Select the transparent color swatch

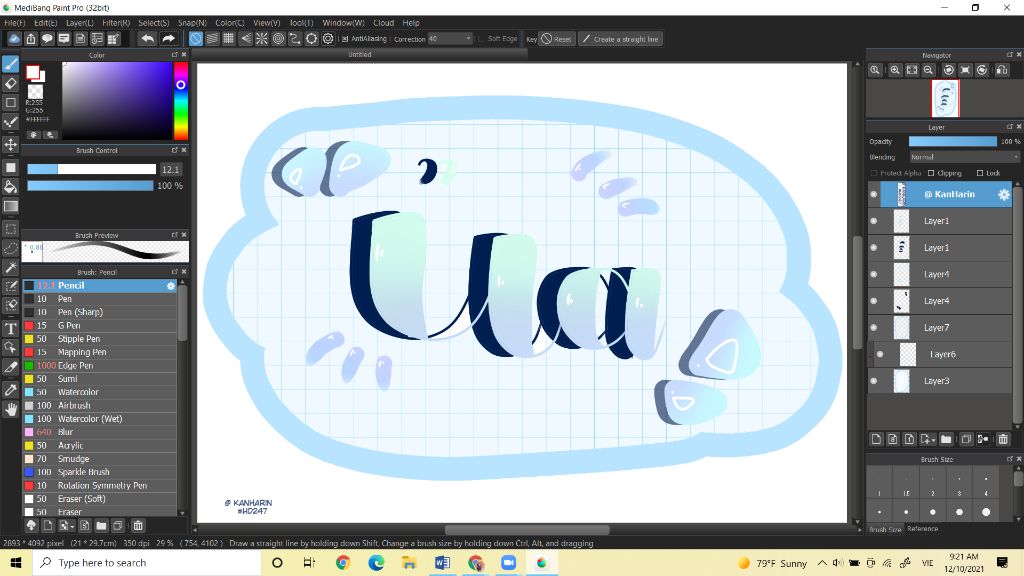pyautogui.click(x=35, y=91)
